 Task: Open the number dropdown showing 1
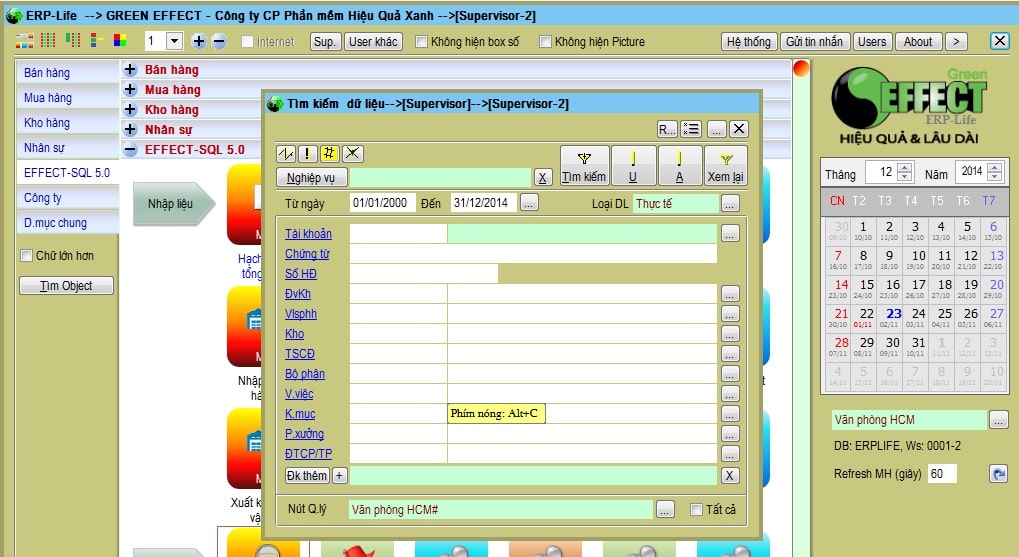pyautogui.click(x=174, y=41)
